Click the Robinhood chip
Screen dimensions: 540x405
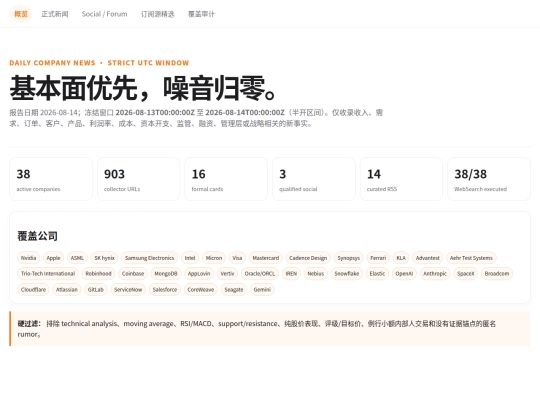tap(98, 274)
